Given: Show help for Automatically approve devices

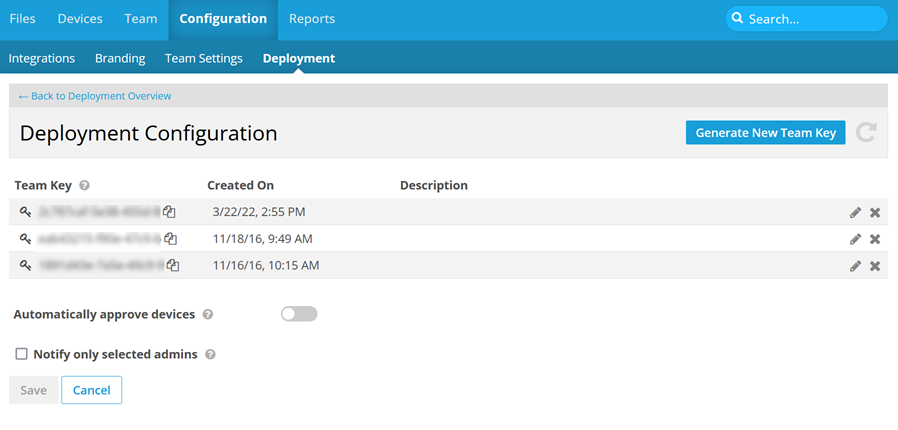Looking at the screenshot, I should [208, 314].
